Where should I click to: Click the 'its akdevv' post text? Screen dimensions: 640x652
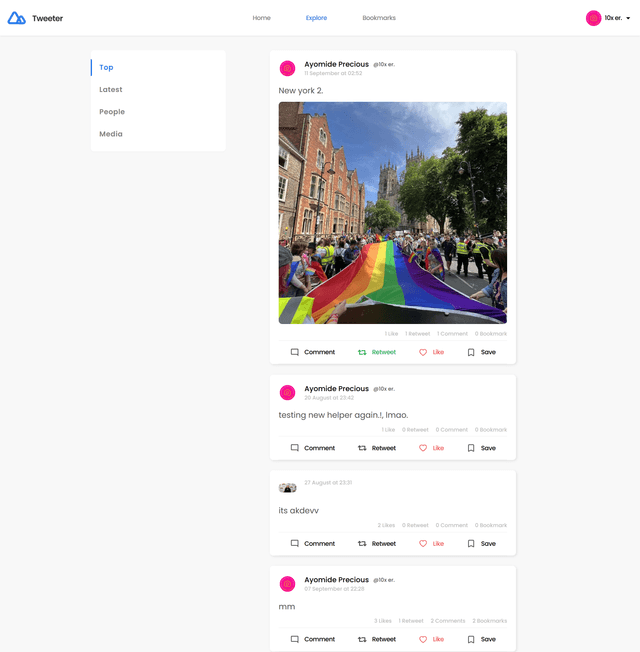tap(299, 511)
